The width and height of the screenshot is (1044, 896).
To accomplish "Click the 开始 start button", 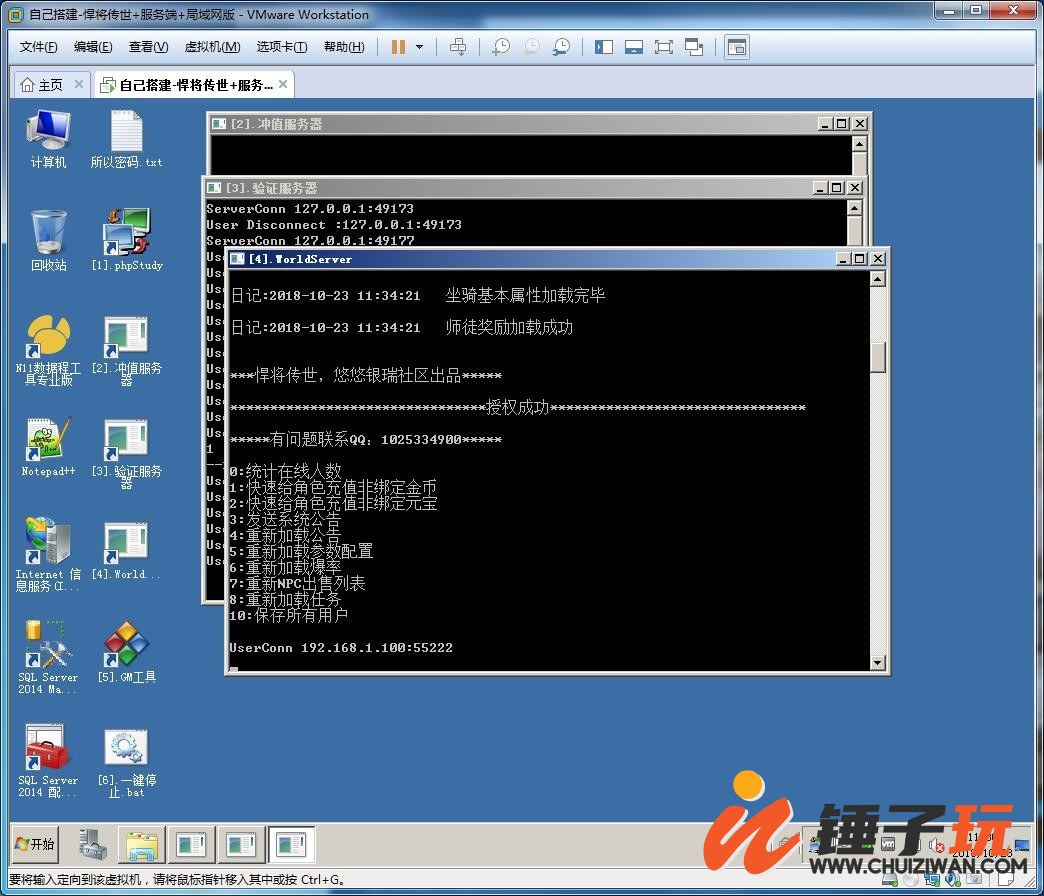I will point(35,843).
